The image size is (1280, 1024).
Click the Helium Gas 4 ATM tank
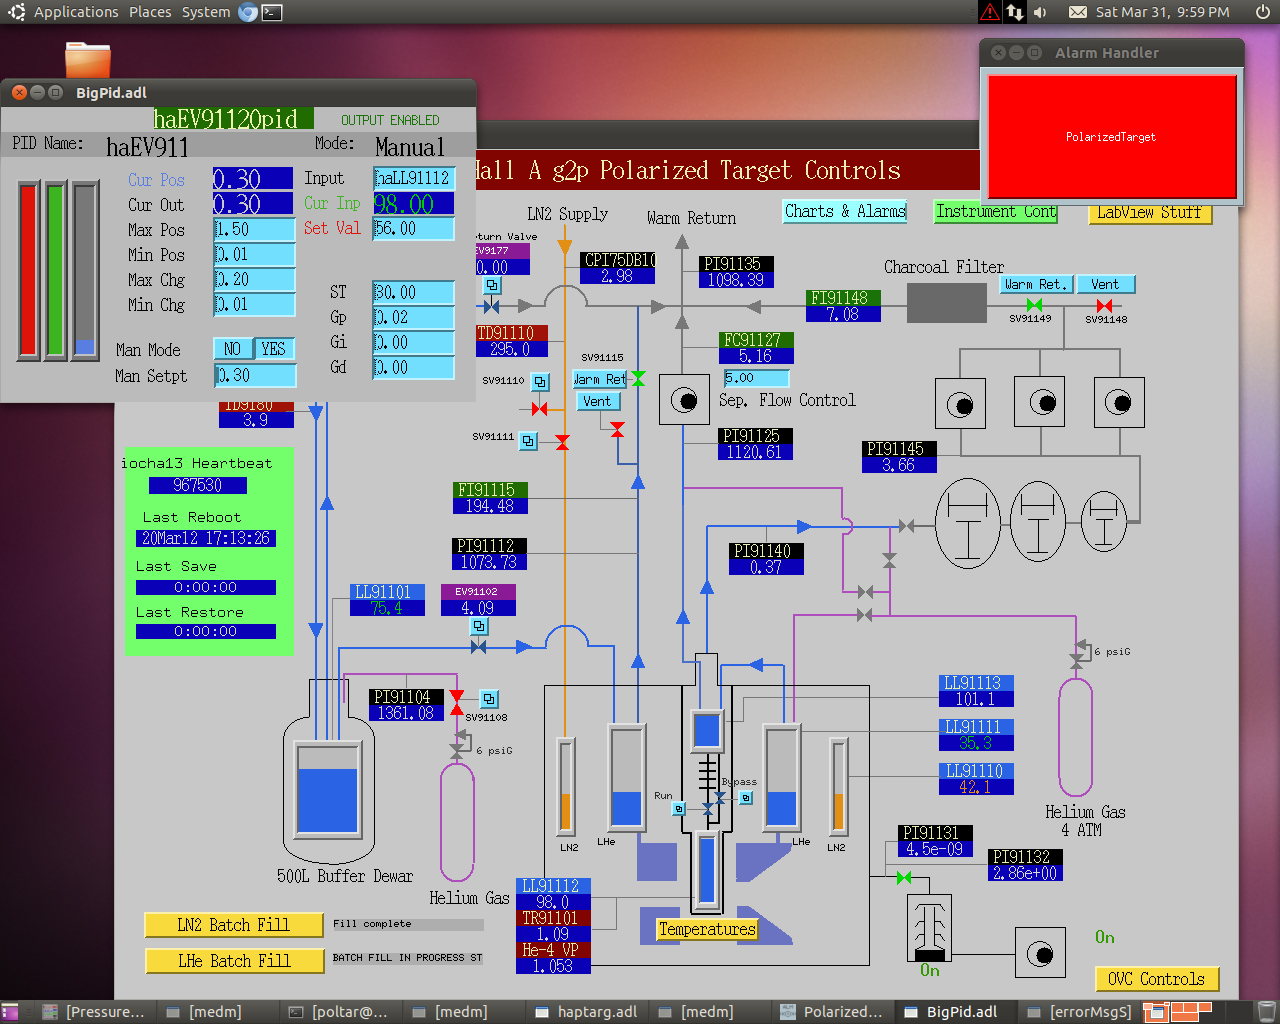(x=1076, y=737)
